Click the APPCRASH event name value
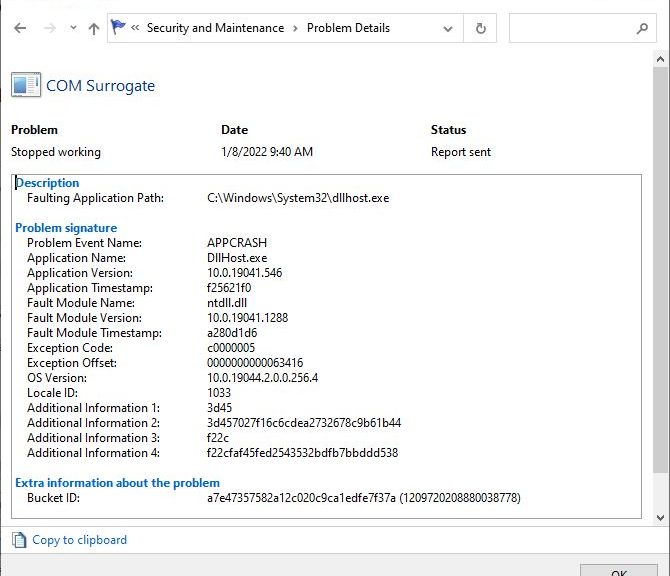The image size is (670, 576). [x=237, y=243]
